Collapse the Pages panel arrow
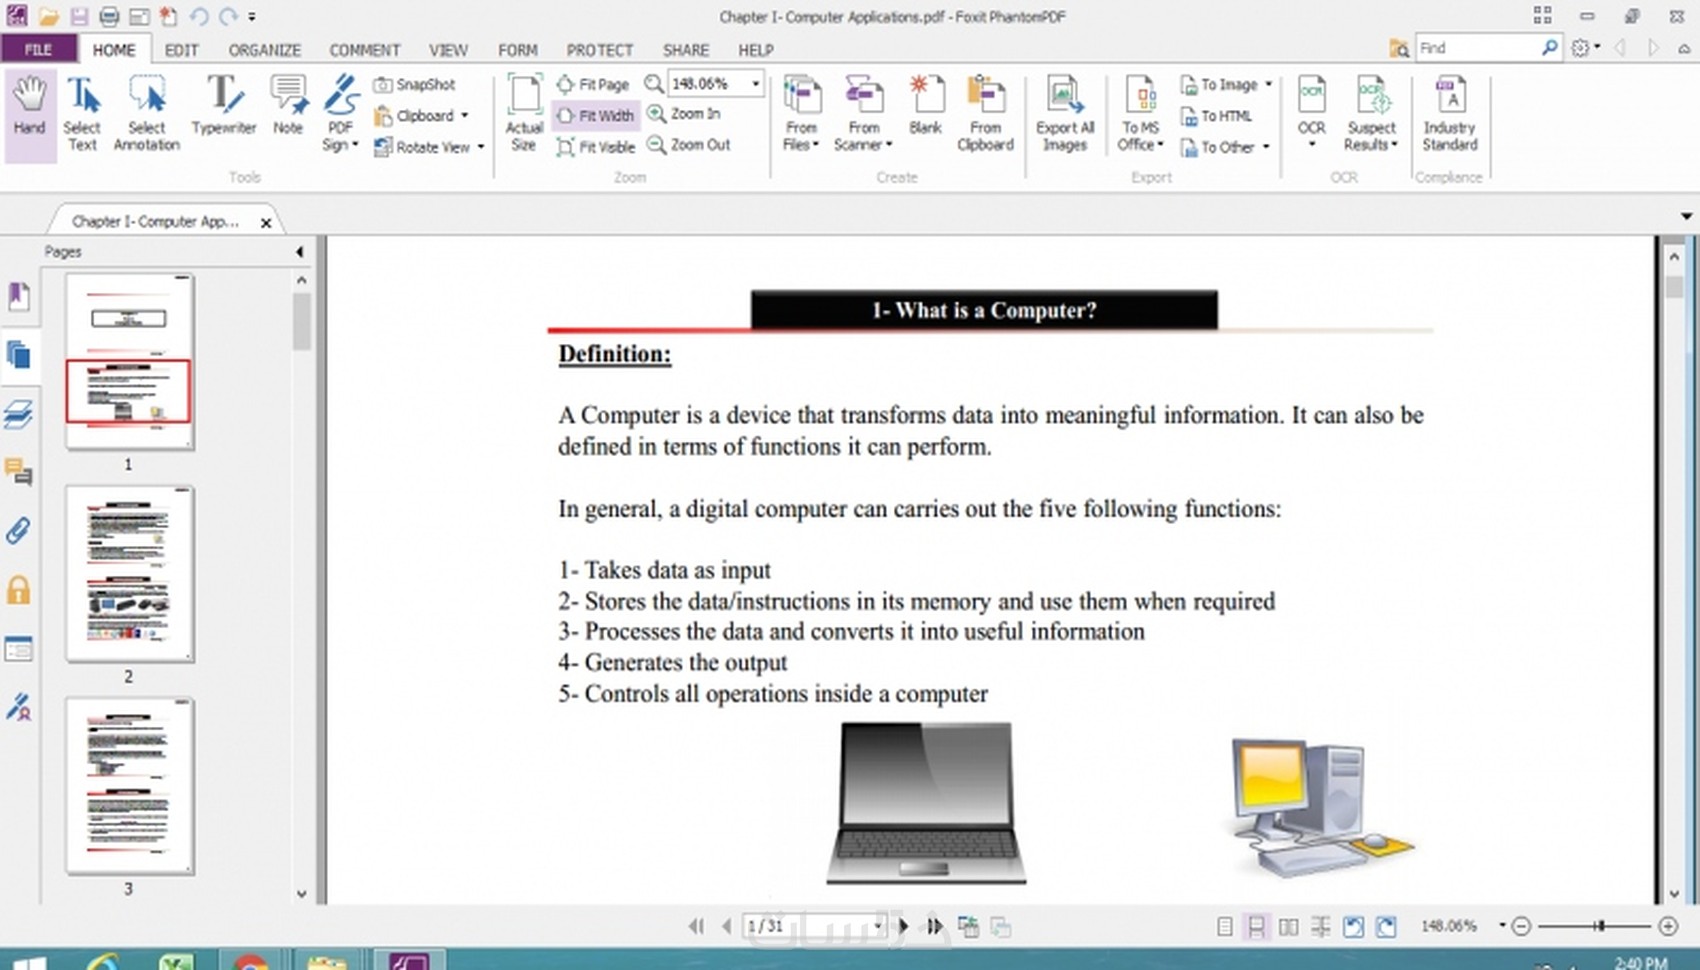Screen dimensions: 1700x970 coord(299,252)
